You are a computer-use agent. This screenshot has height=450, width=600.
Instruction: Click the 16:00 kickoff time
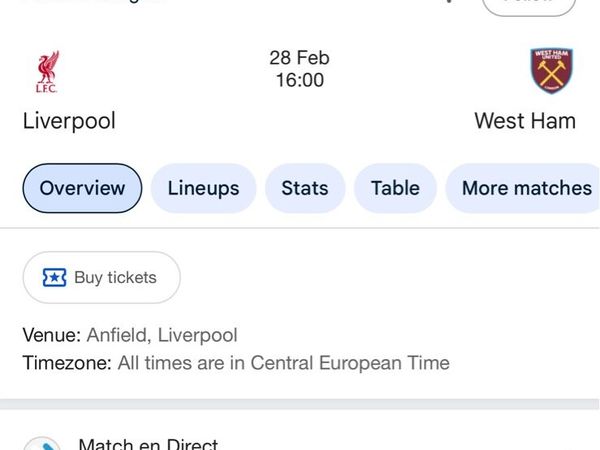coord(299,81)
